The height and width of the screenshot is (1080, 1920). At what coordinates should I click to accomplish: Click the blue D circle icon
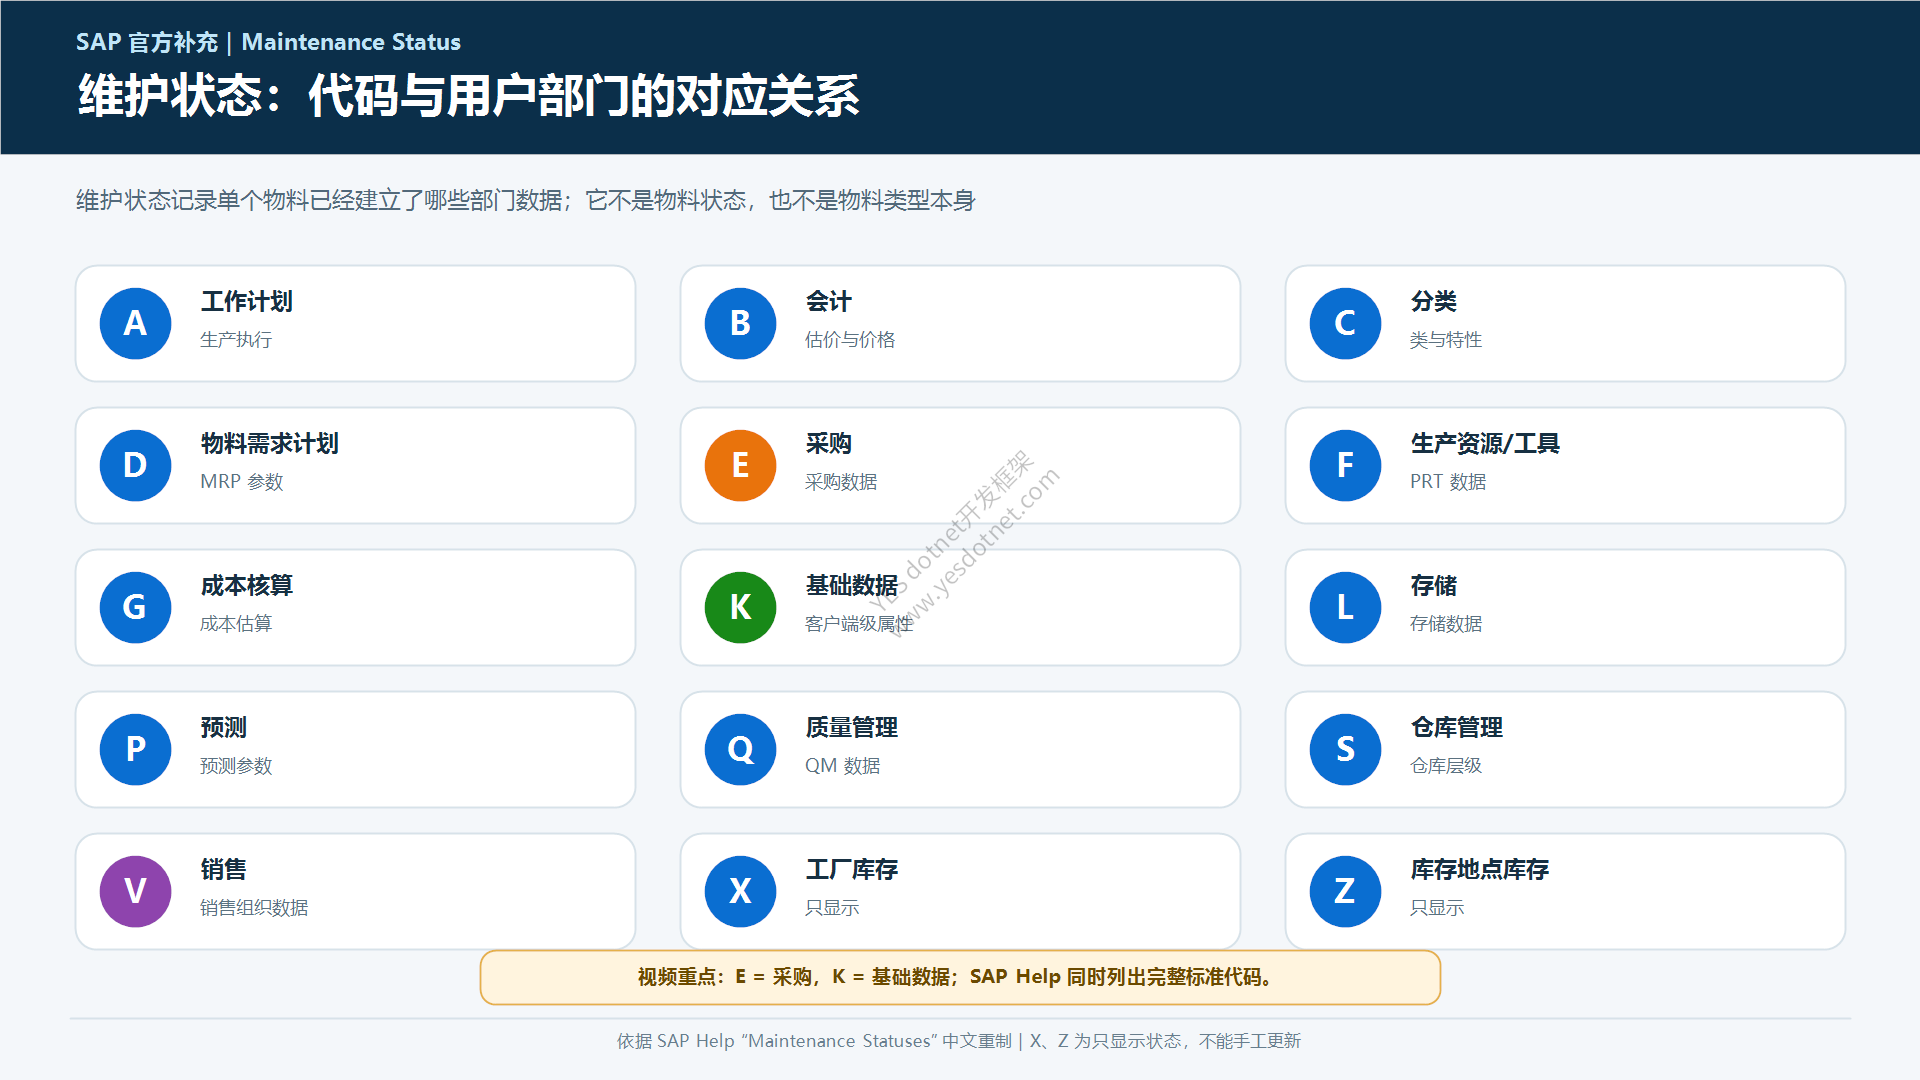pos(135,465)
